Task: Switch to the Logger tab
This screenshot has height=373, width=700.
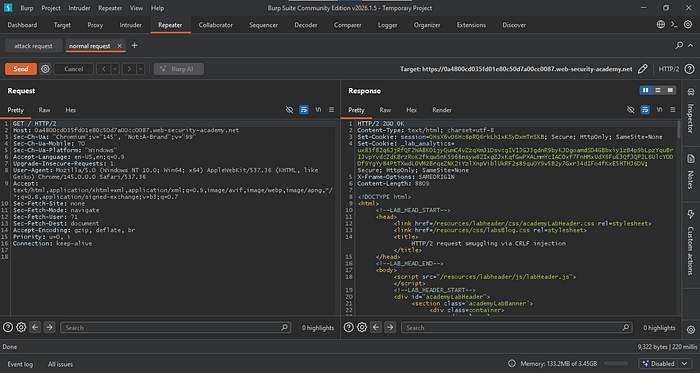Action: pyautogui.click(x=388, y=25)
